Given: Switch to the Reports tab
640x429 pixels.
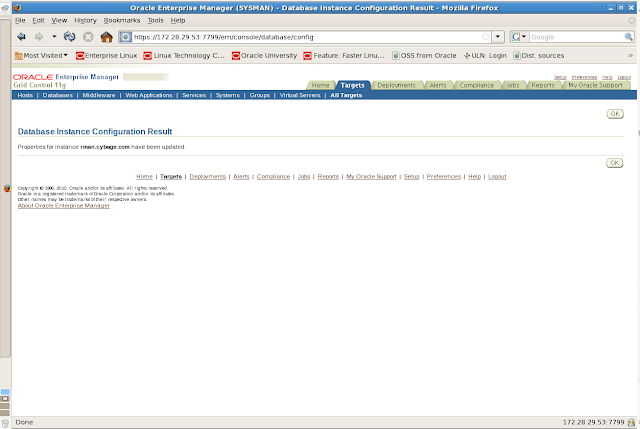Looking at the screenshot, I should click(x=543, y=85).
